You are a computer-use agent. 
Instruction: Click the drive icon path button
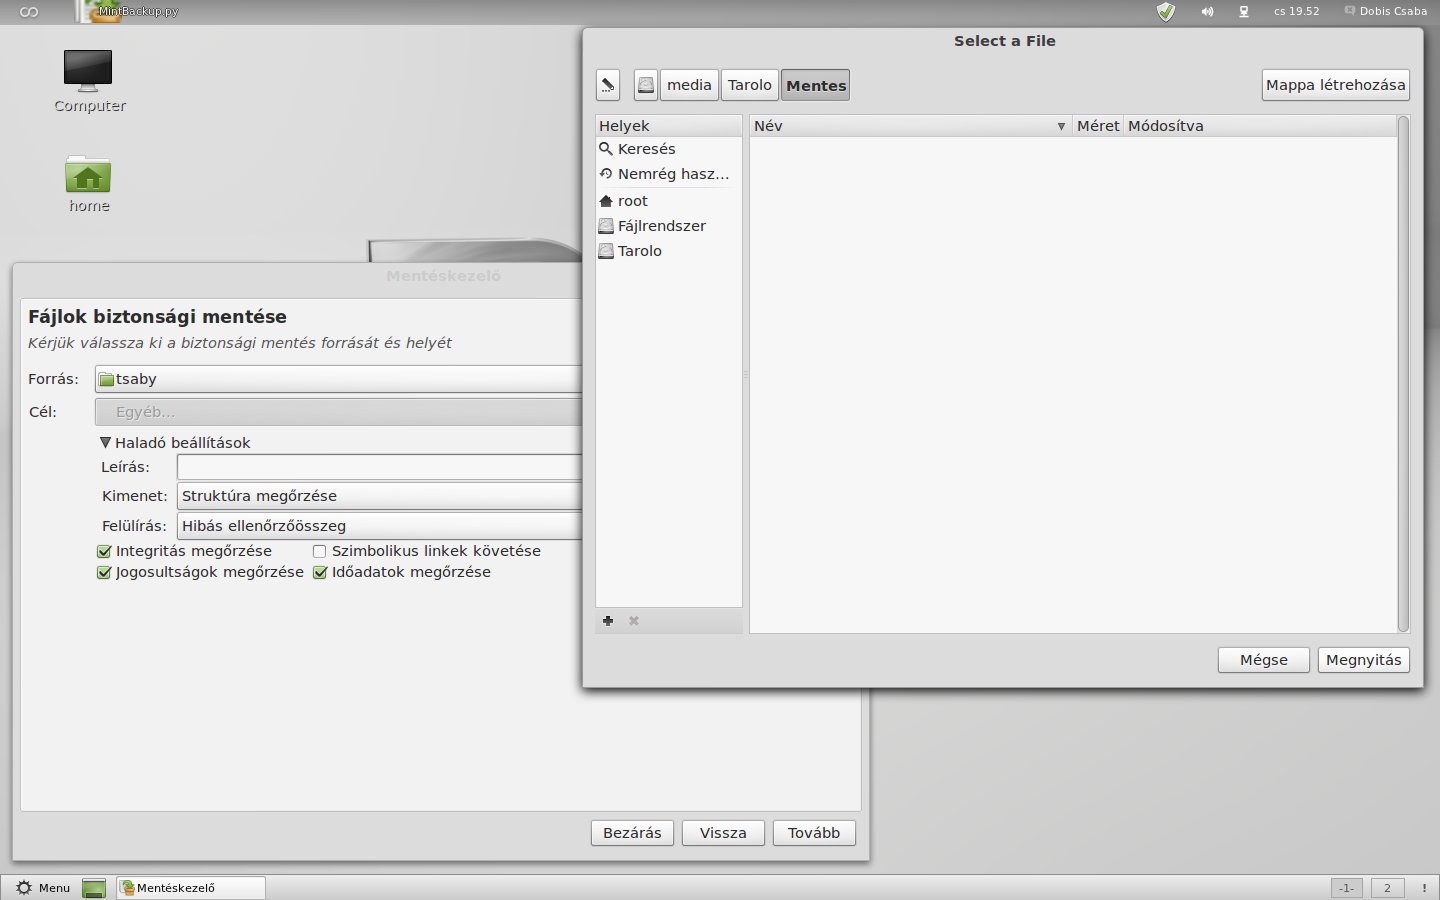tap(646, 85)
